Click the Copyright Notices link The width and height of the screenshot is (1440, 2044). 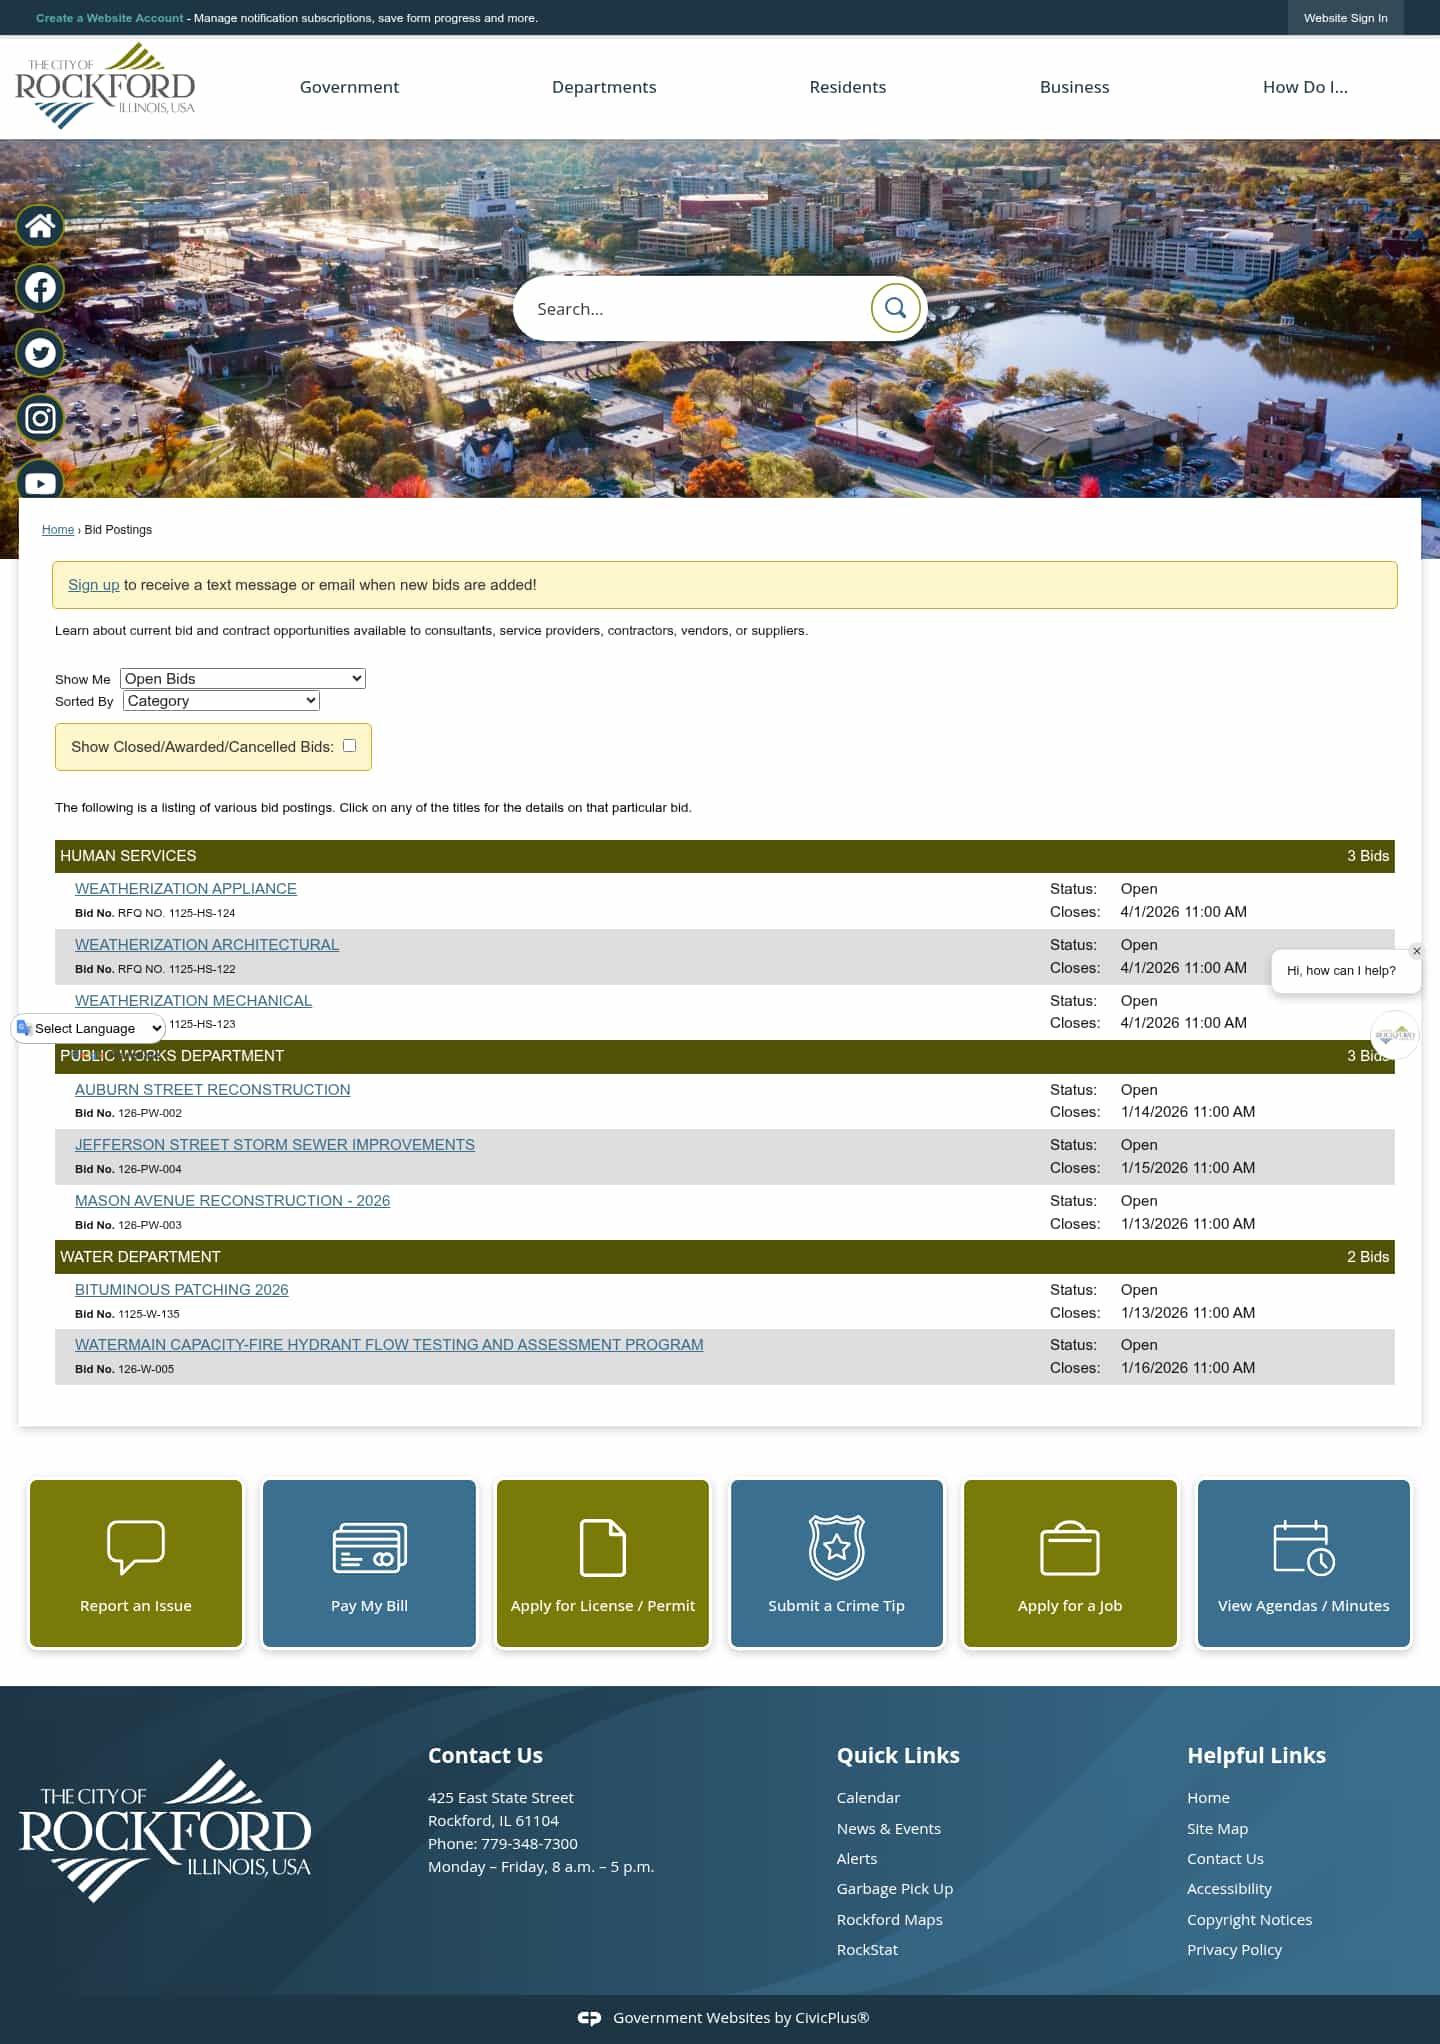[1249, 1919]
